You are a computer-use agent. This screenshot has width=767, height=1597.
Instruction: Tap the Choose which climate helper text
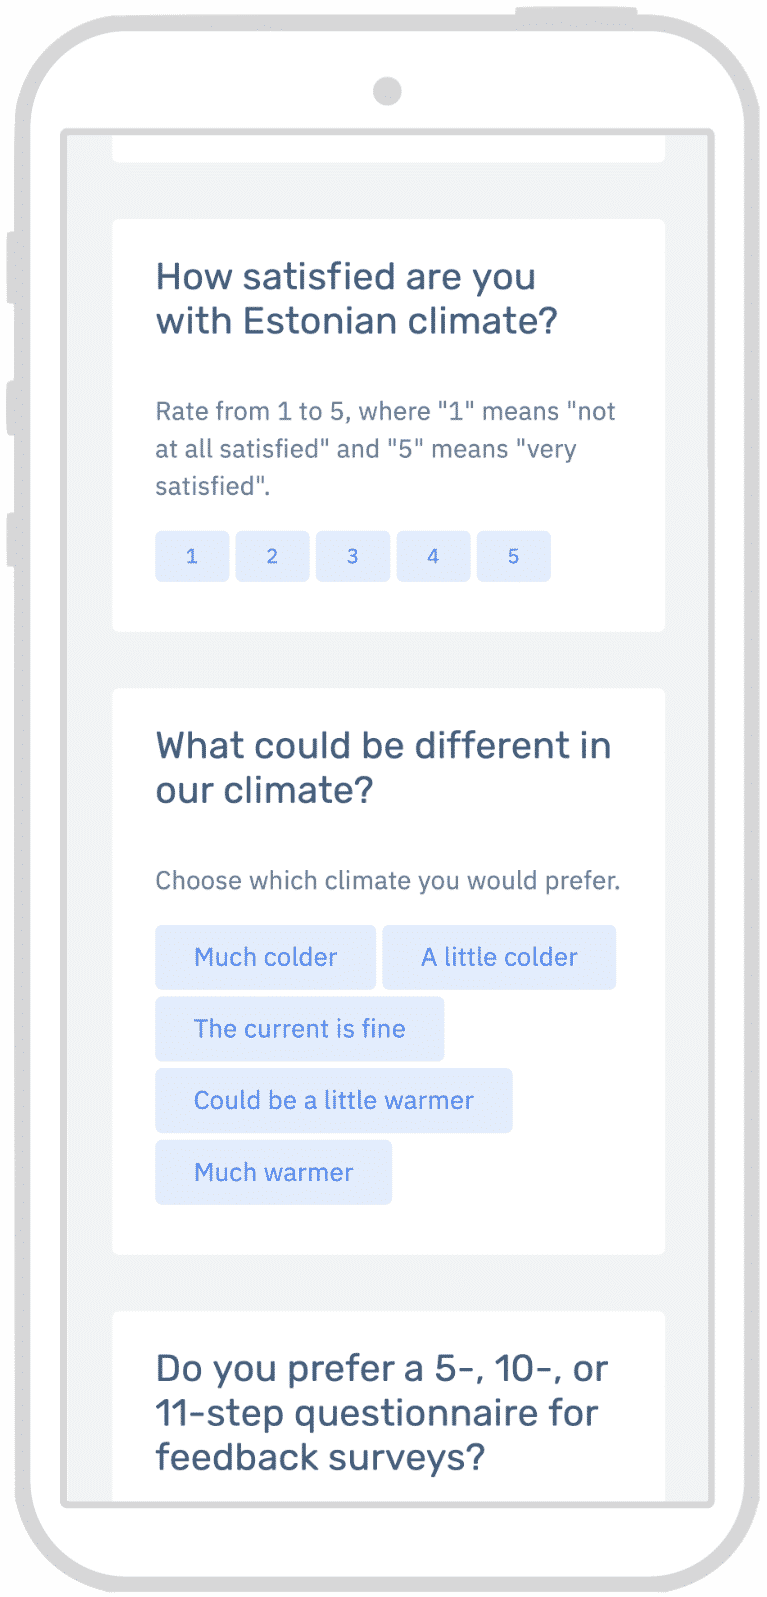[x=388, y=881]
